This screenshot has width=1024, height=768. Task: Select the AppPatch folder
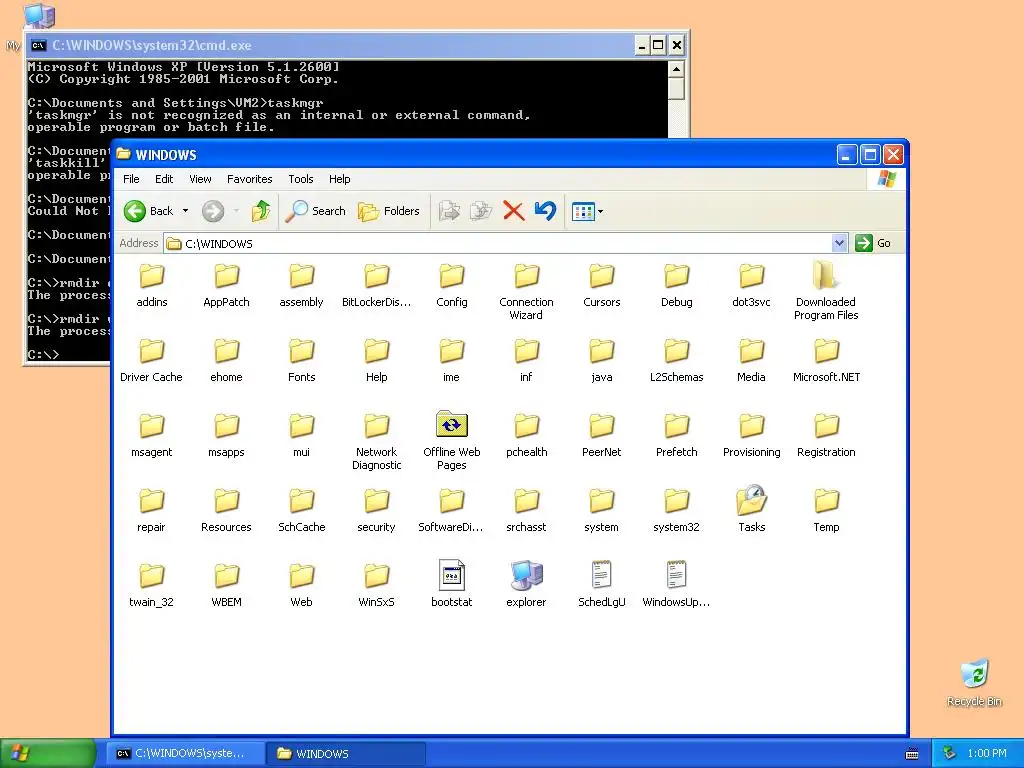(x=227, y=285)
